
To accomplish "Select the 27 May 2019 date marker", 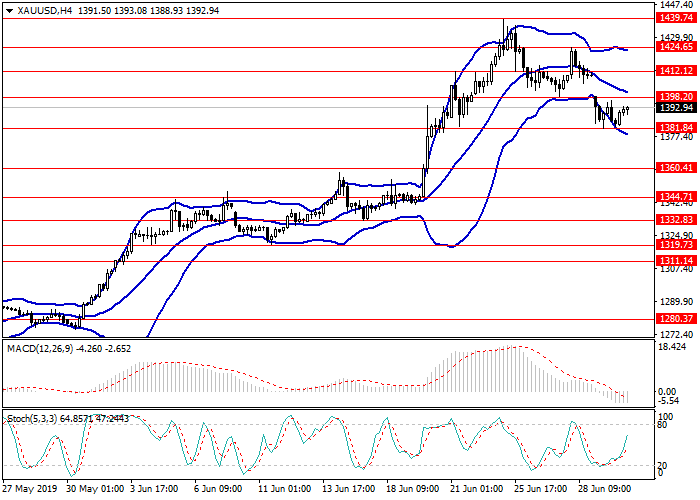I will point(30,489).
